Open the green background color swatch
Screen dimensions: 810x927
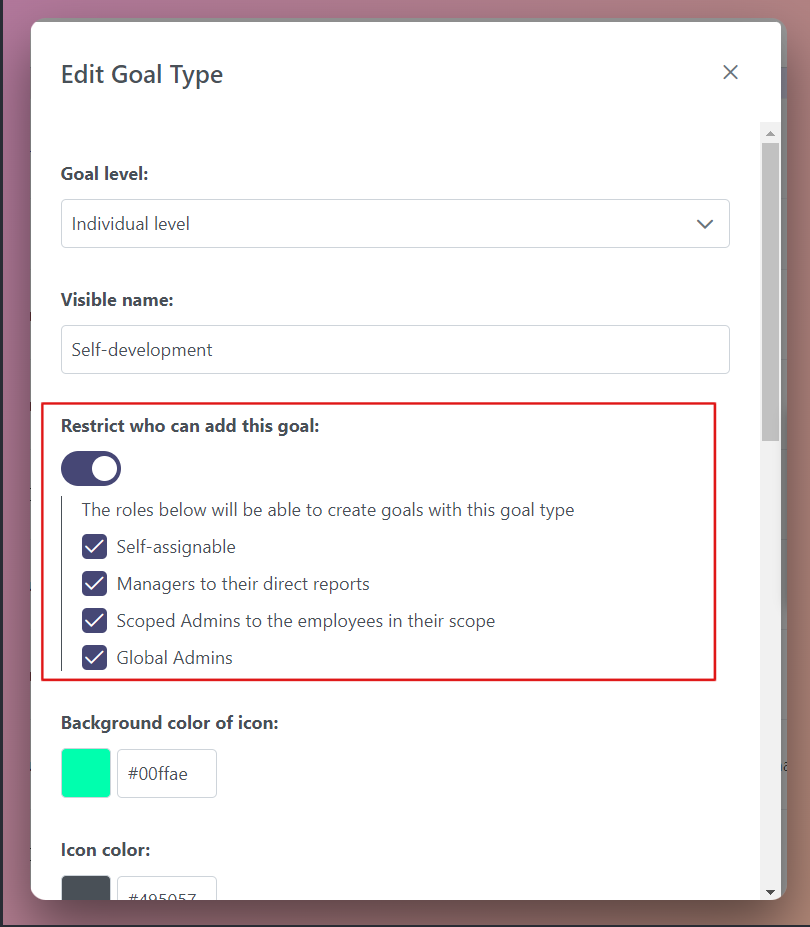point(86,774)
